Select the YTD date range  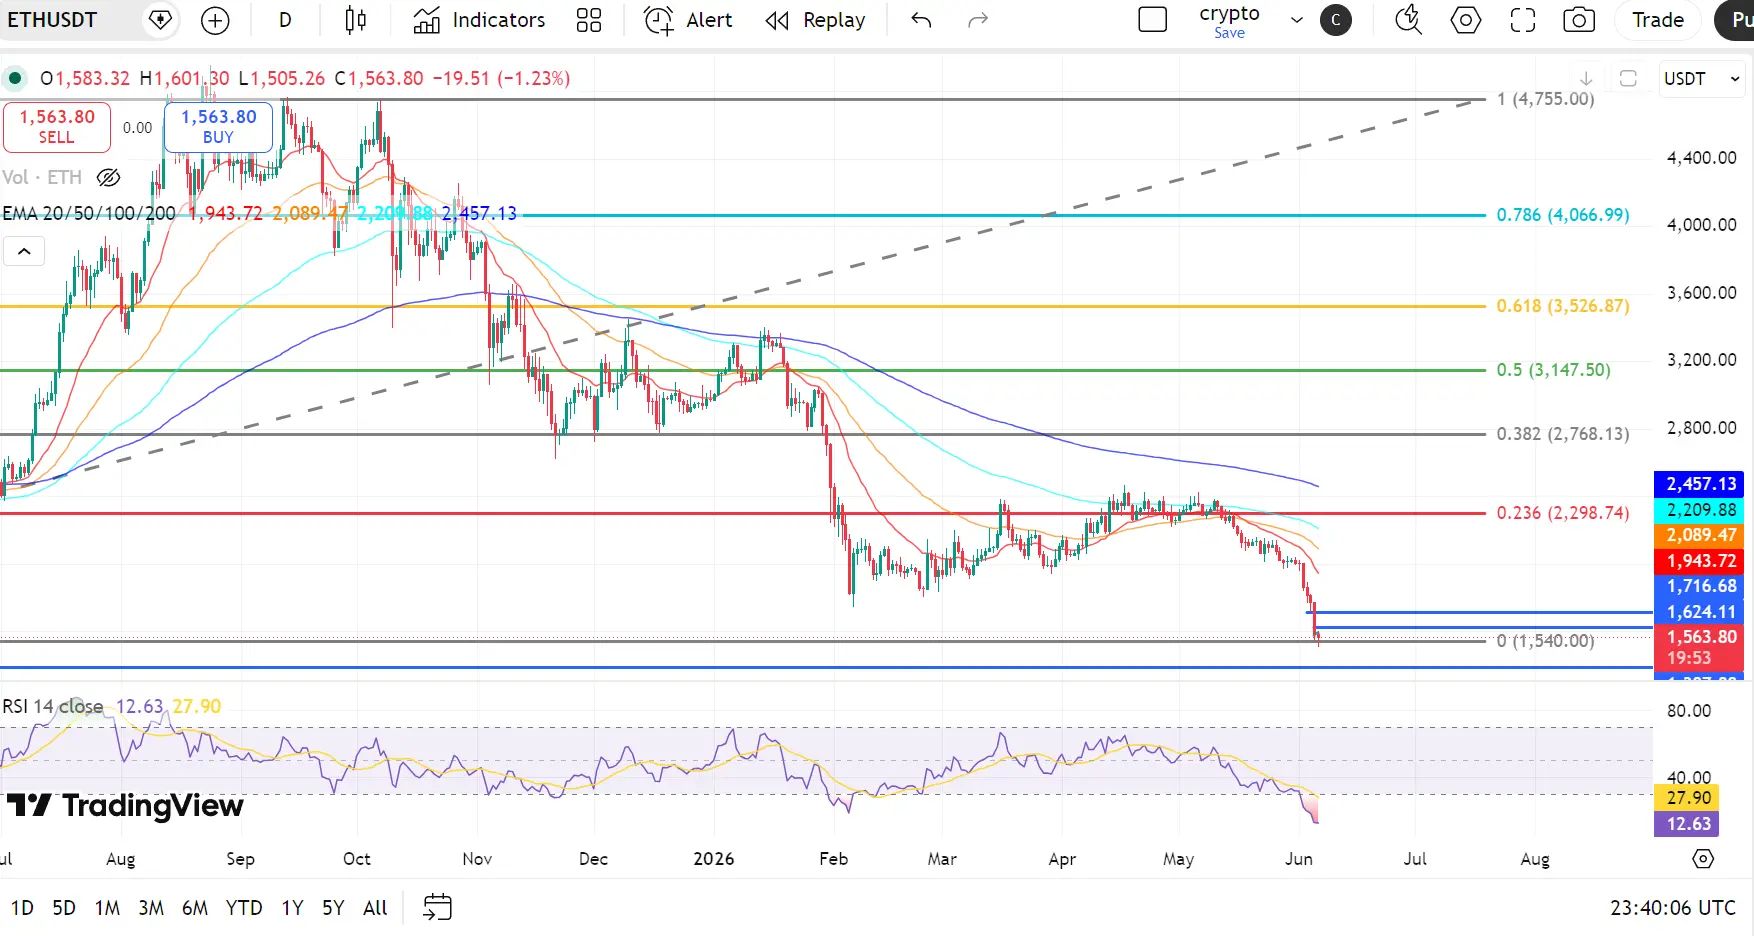244,908
